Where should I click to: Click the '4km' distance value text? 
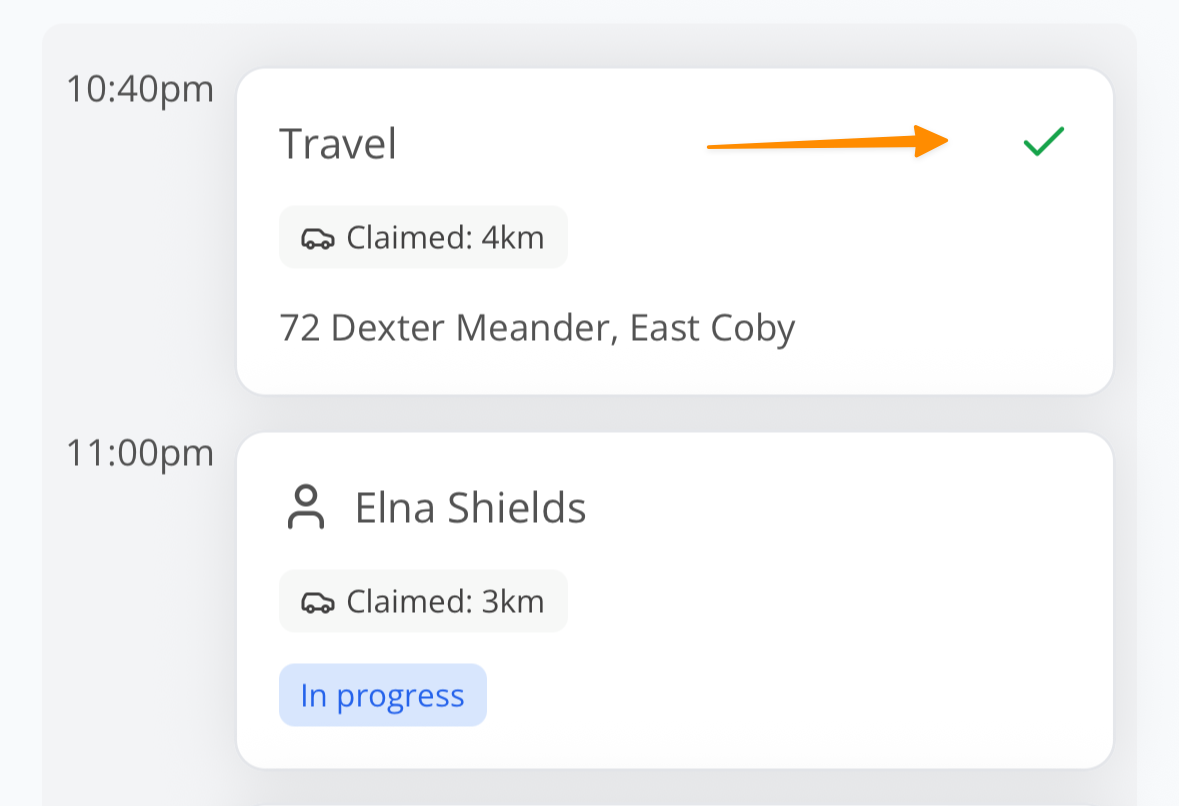tap(512, 238)
